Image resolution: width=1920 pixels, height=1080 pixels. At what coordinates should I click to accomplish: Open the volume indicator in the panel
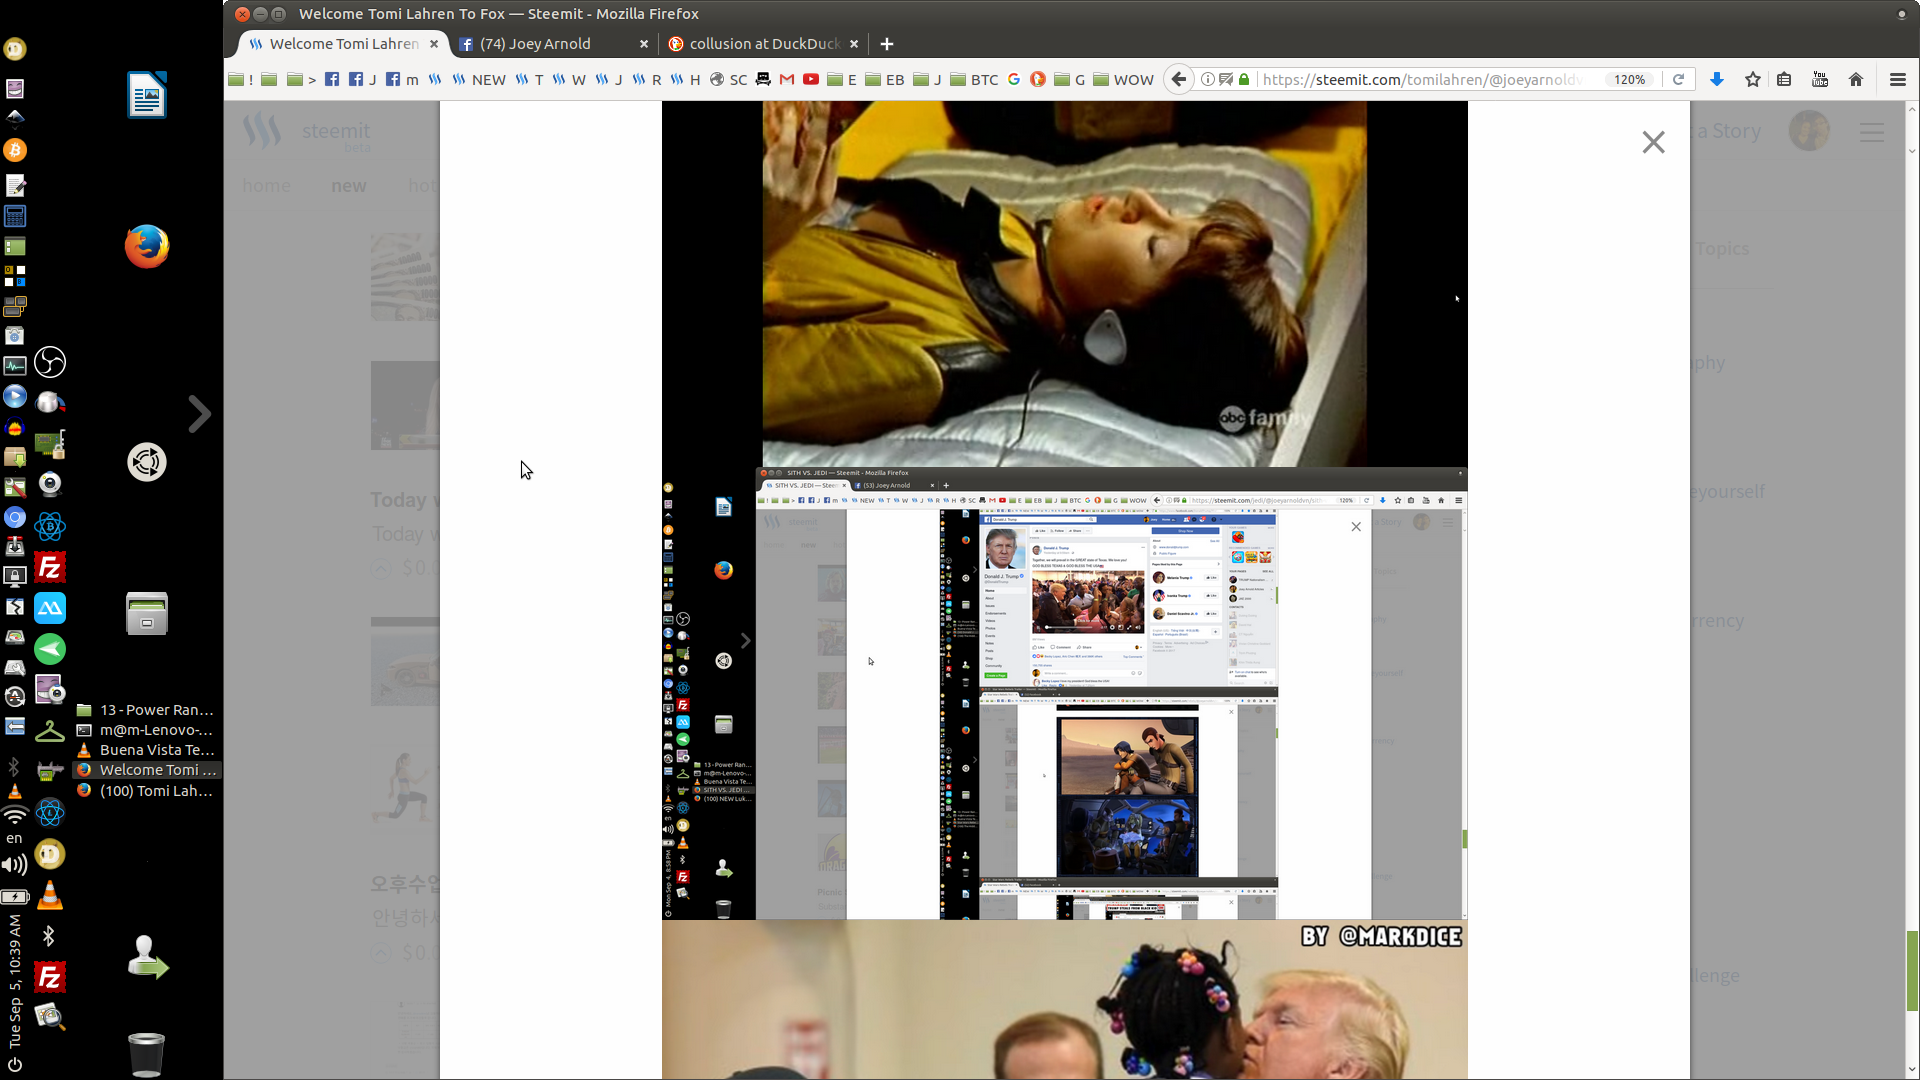[x=14, y=865]
